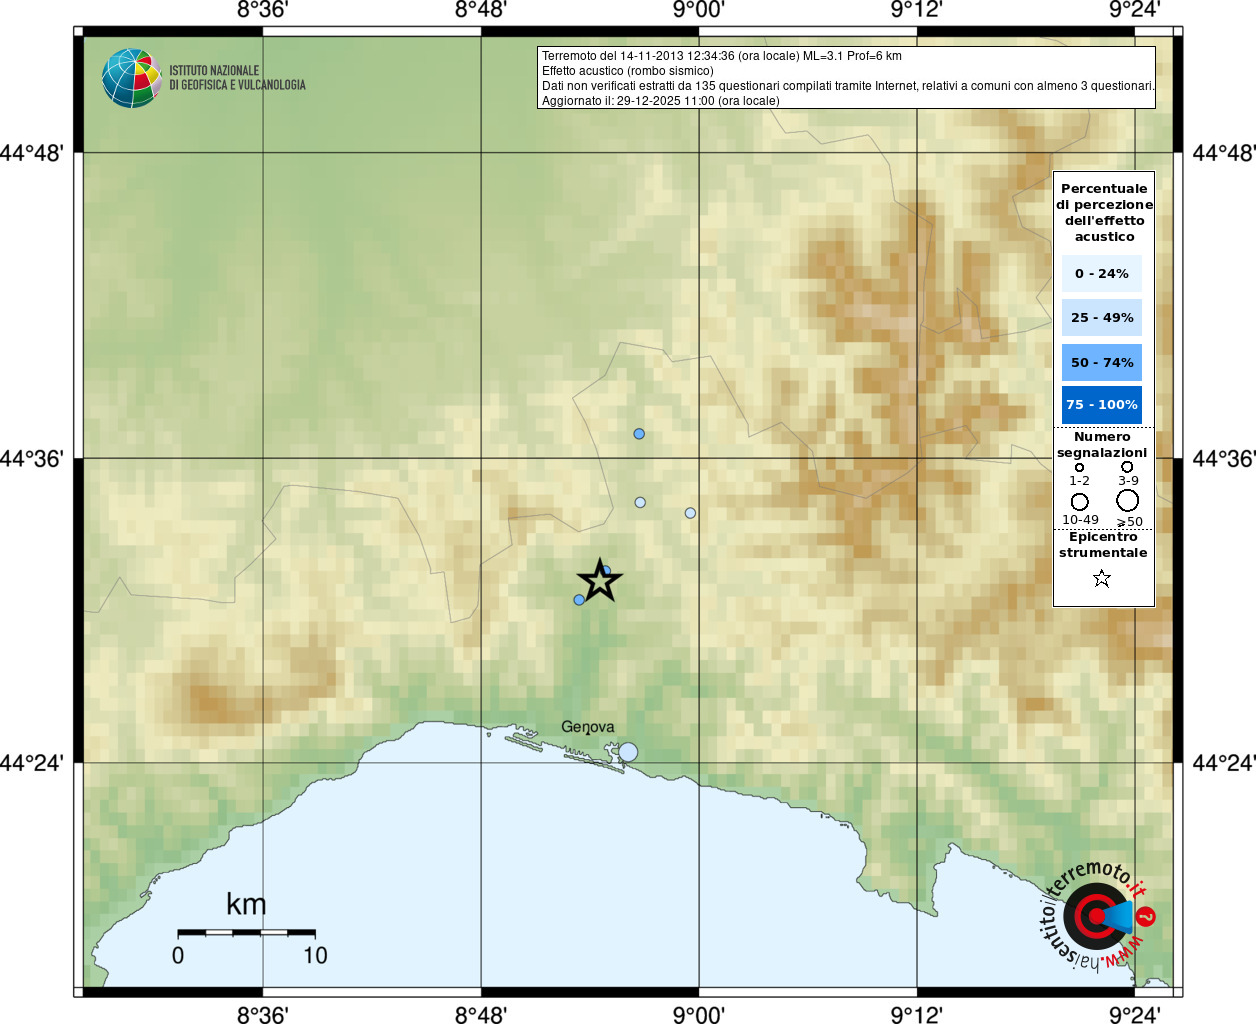Click the top 9°00' longitude label
Screen dimensions: 1256x1024
[x=698, y=10]
